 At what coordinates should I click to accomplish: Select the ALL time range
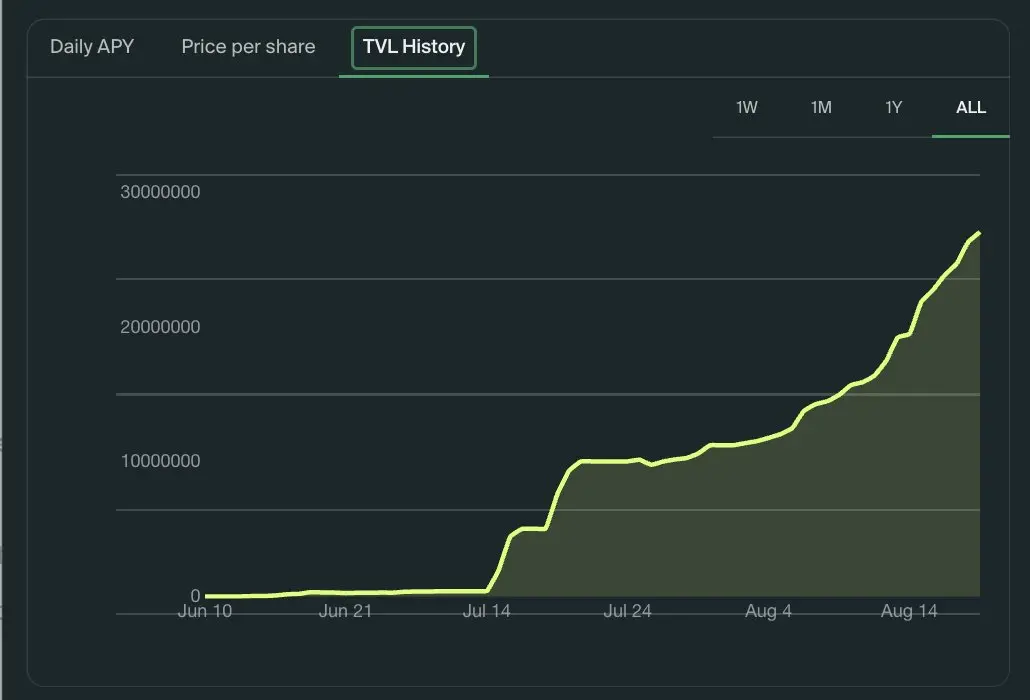coord(971,108)
